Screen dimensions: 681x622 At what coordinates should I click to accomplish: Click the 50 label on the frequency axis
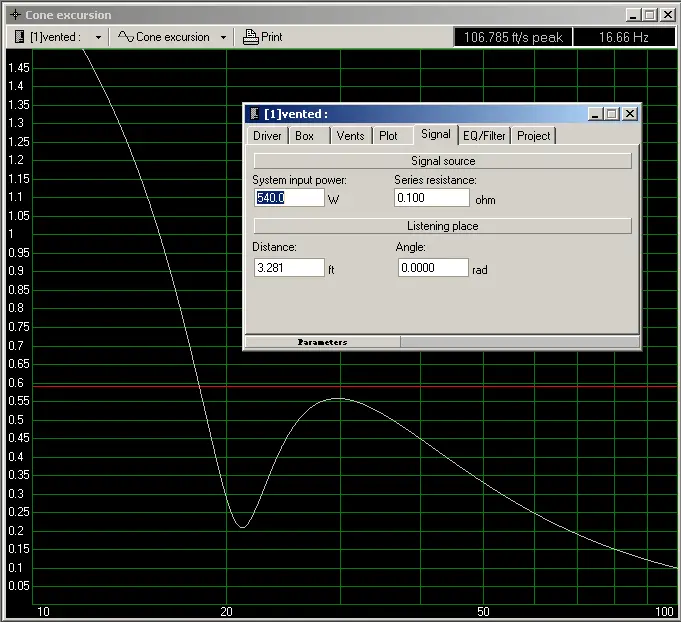[x=483, y=612]
